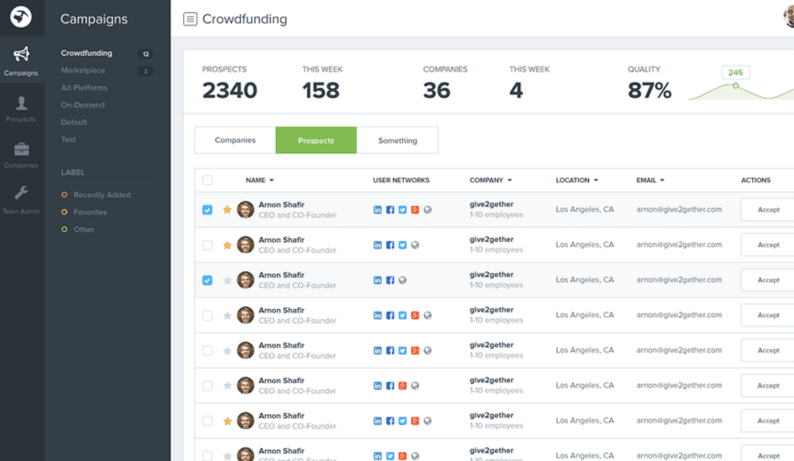This screenshot has height=461, width=794.
Task: Click the bird logo icon in top-left corner
Action: [21, 18]
